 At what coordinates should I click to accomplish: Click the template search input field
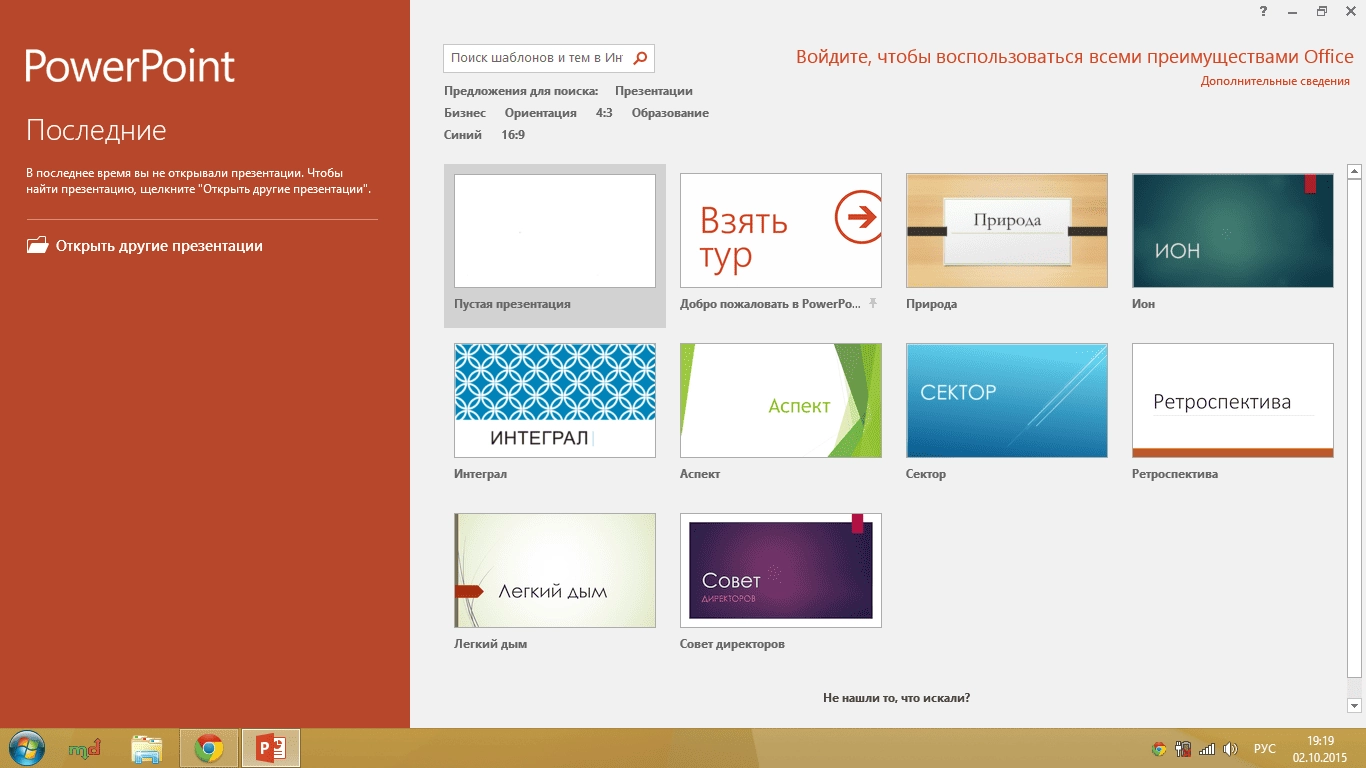pos(538,58)
